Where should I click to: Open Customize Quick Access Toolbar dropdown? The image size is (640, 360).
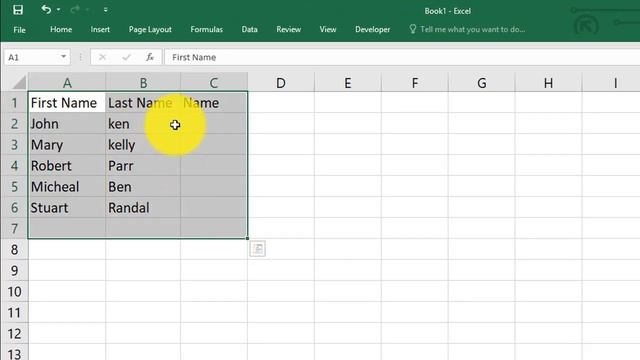(105, 10)
